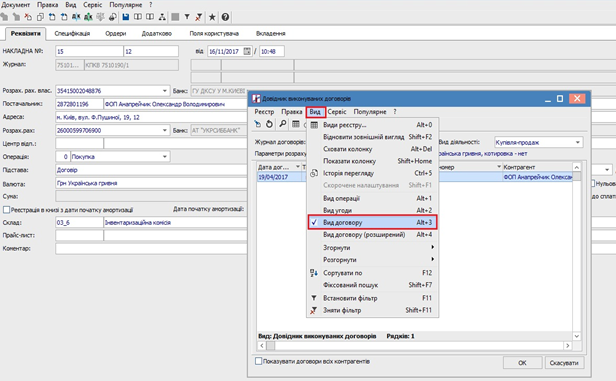This screenshot has width=616, height=381.
Task: Switch to the Вкладення tab
Action: coord(271,33)
